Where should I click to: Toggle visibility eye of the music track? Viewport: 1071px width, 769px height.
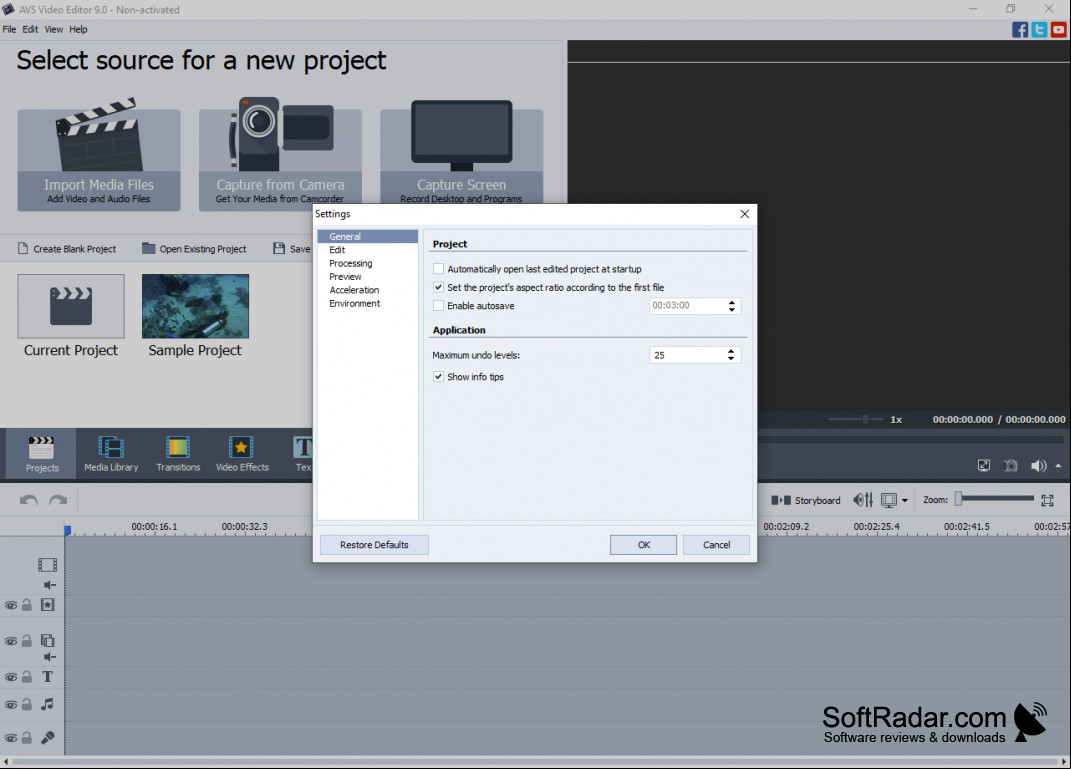[11, 705]
